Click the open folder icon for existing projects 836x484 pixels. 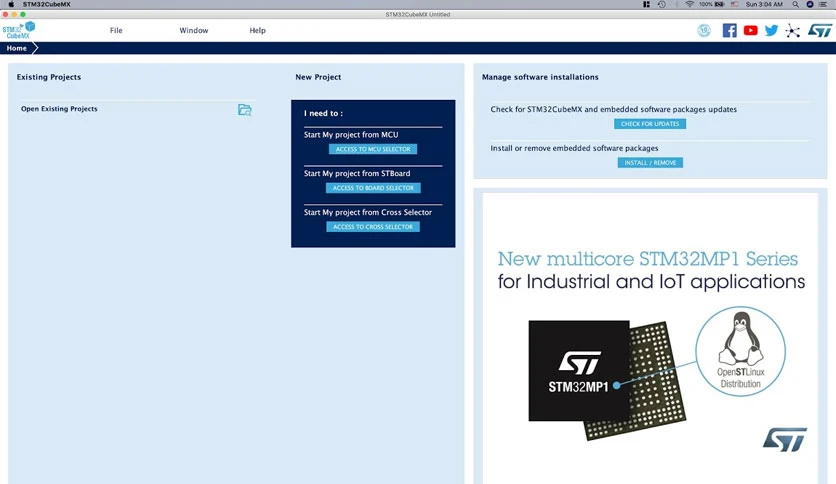244,110
